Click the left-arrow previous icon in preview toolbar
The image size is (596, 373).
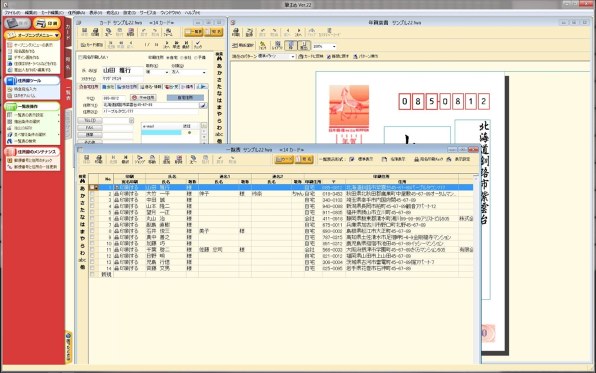coord(287,32)
